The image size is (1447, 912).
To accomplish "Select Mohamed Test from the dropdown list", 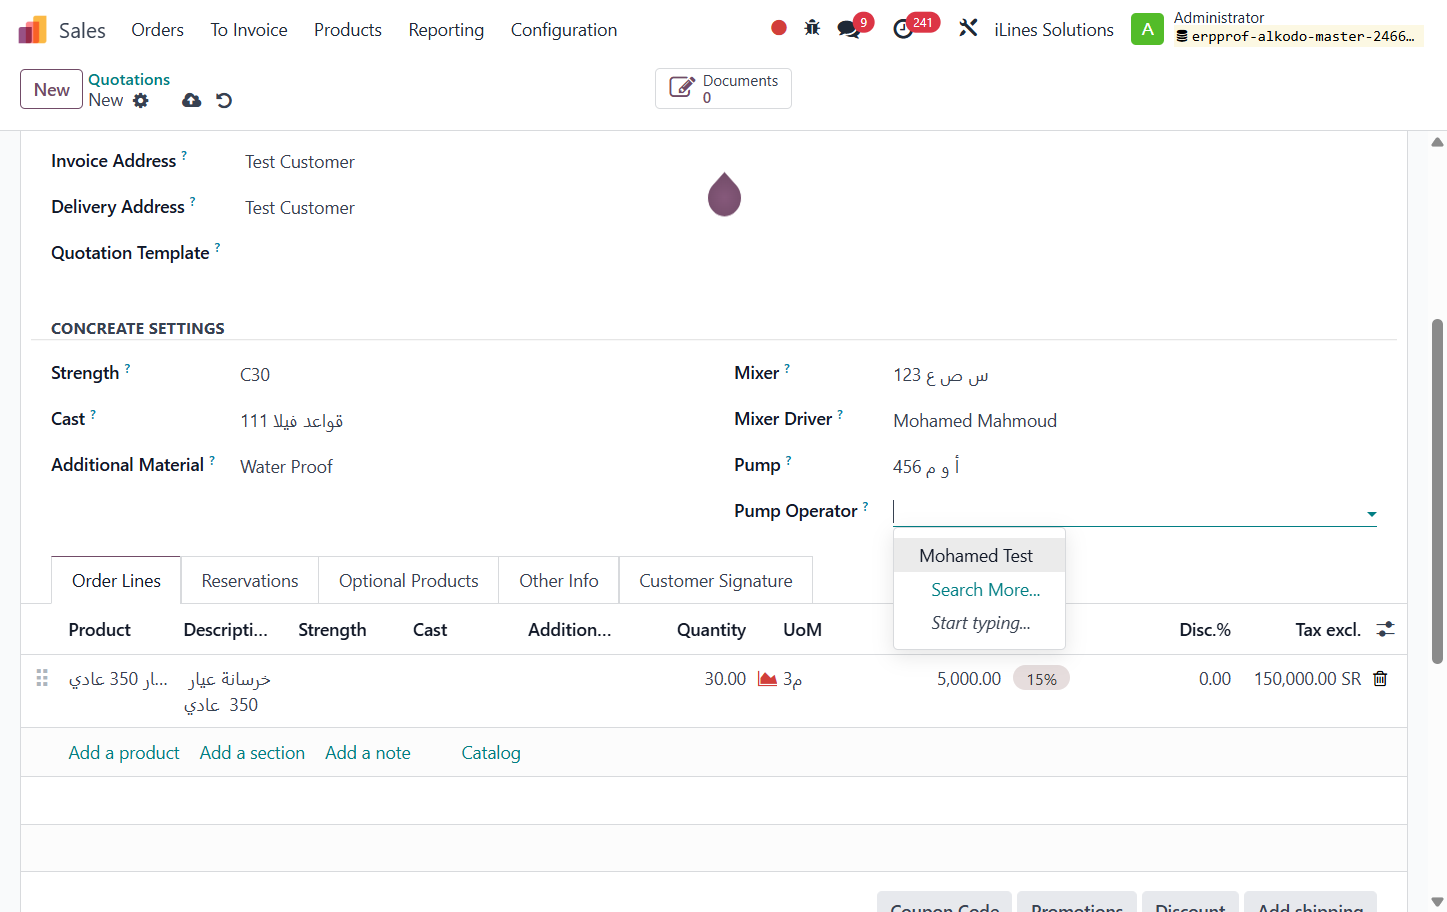I will [979, 556].
